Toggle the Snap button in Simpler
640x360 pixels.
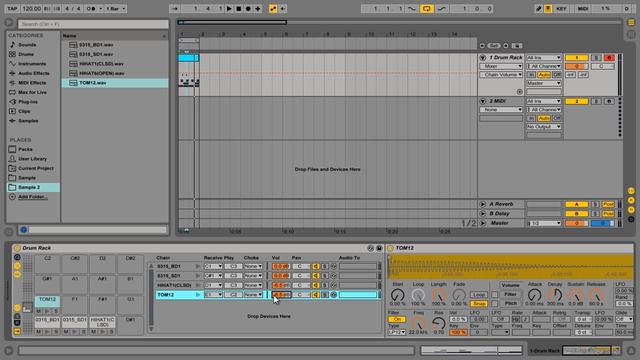tap(479, 304)
